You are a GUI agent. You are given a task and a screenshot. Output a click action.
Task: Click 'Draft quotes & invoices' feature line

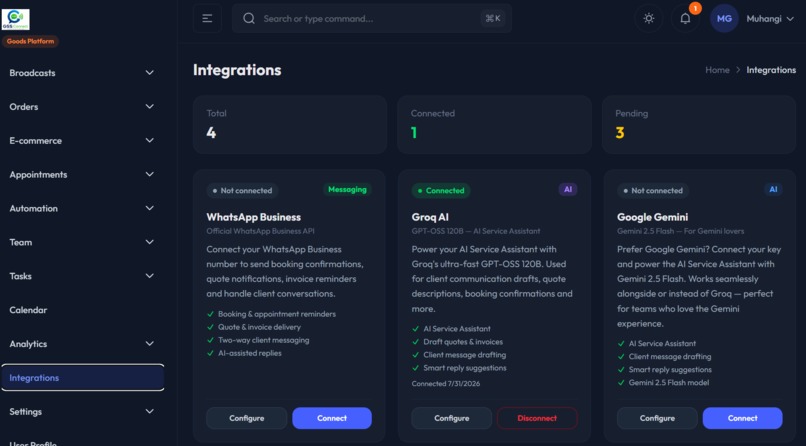(463, 342)
